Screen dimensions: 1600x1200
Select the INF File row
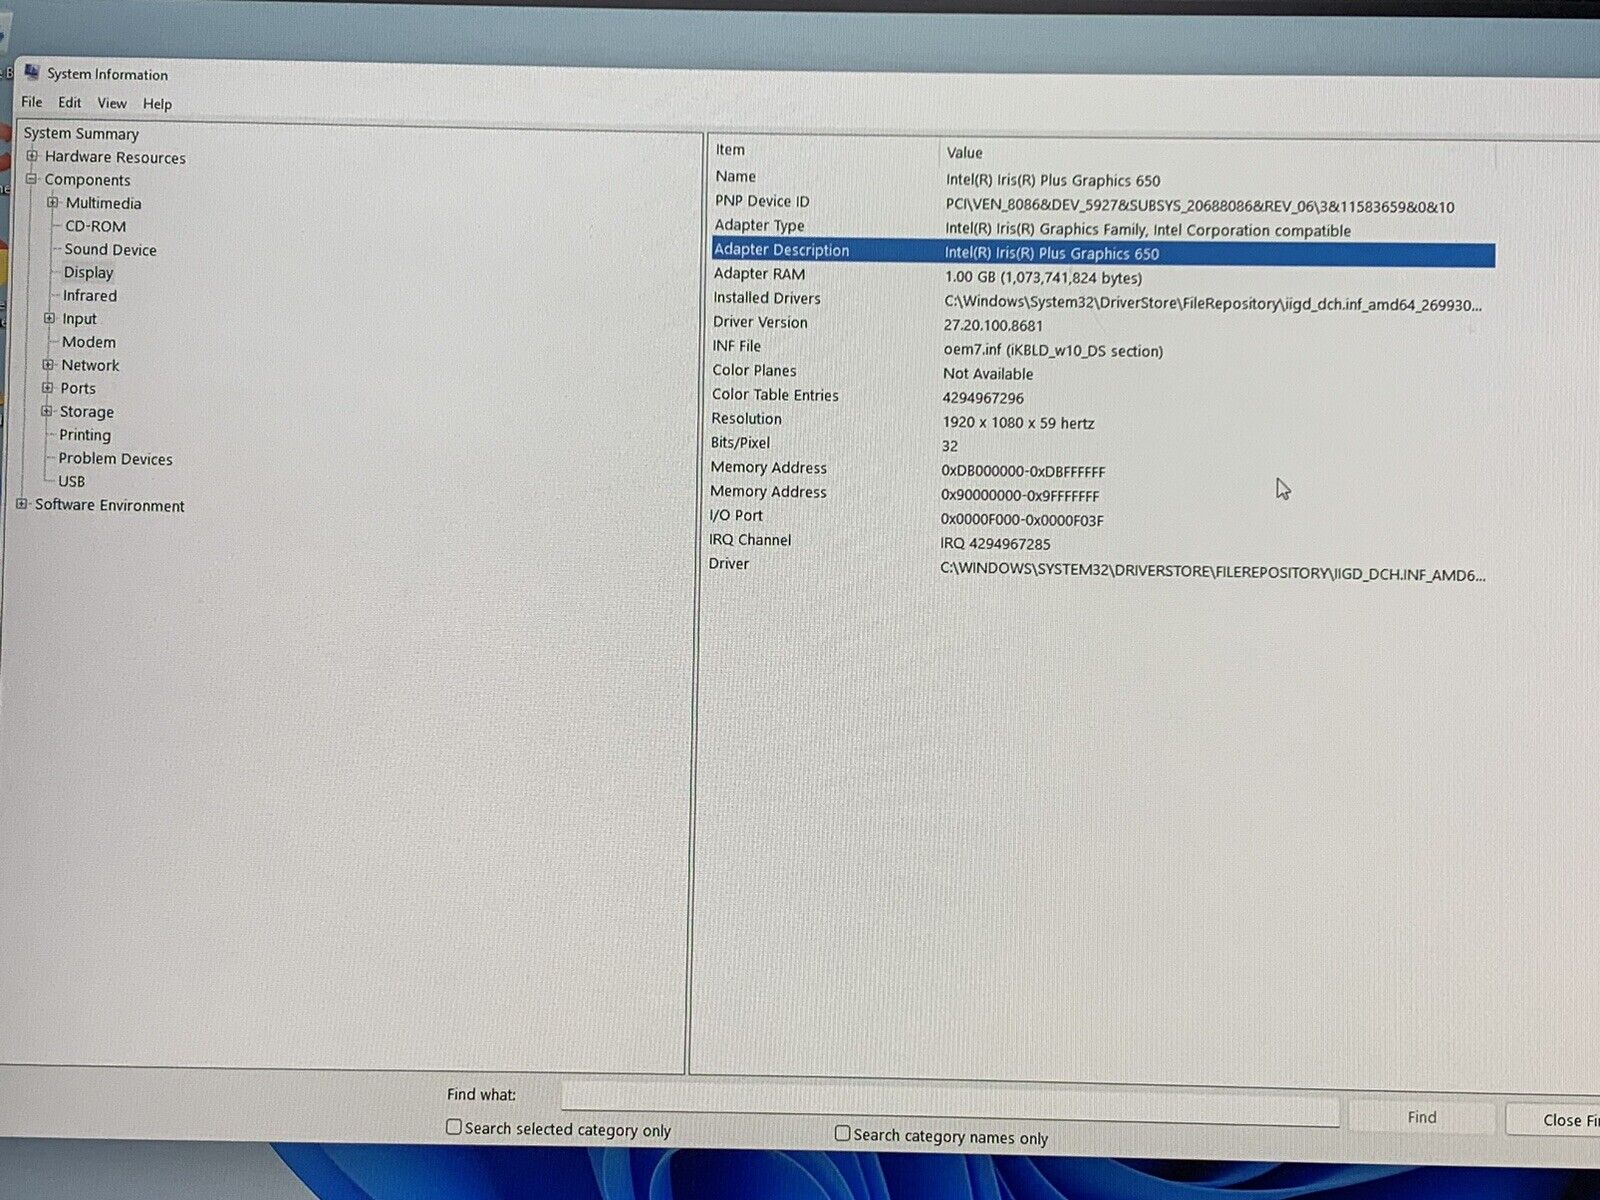pyautogui.click(x=1102, y=348)
